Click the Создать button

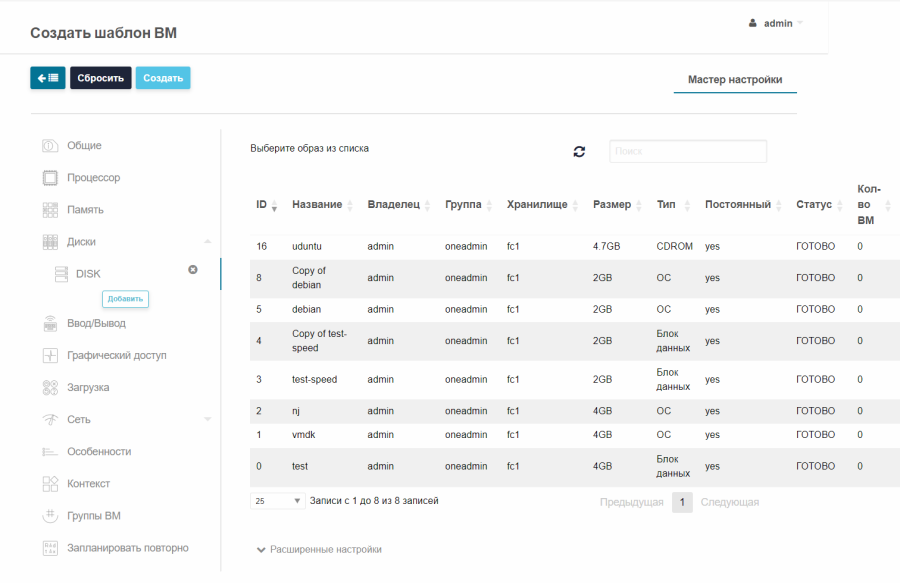pyautogui.click(x=163, y=78)
